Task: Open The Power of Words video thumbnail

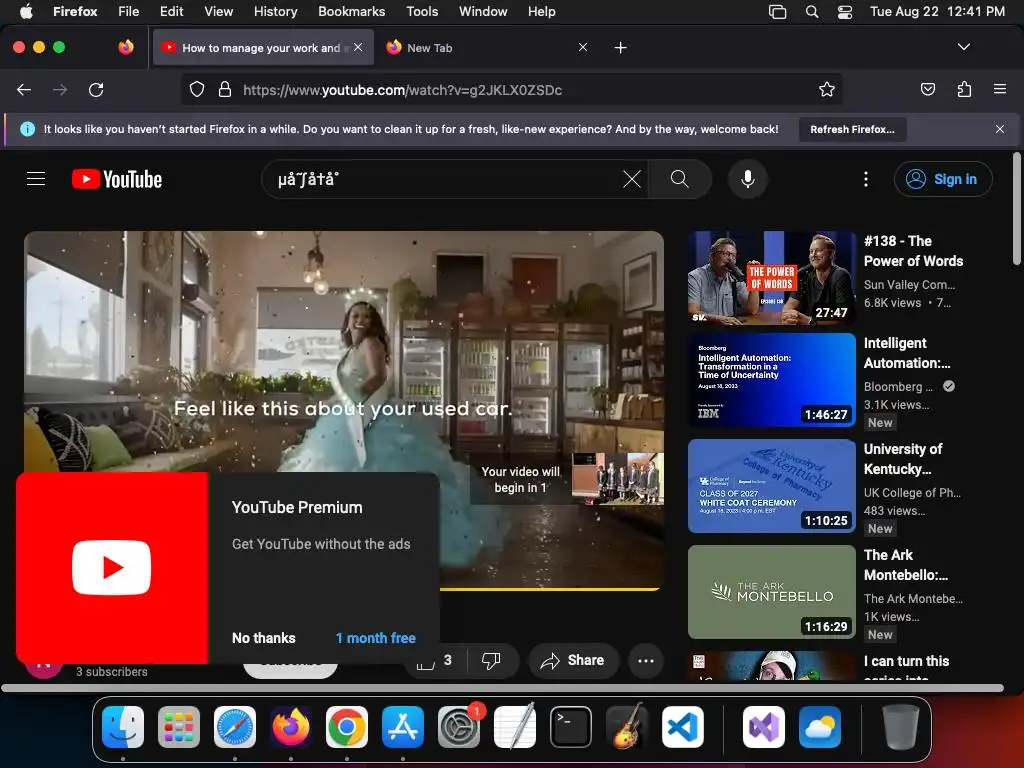Action: coord(772,278)
